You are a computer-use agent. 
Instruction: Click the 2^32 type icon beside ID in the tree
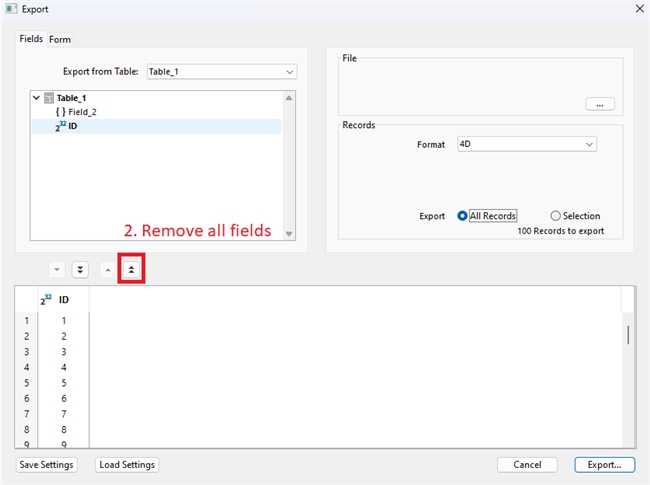pos(60,126)
